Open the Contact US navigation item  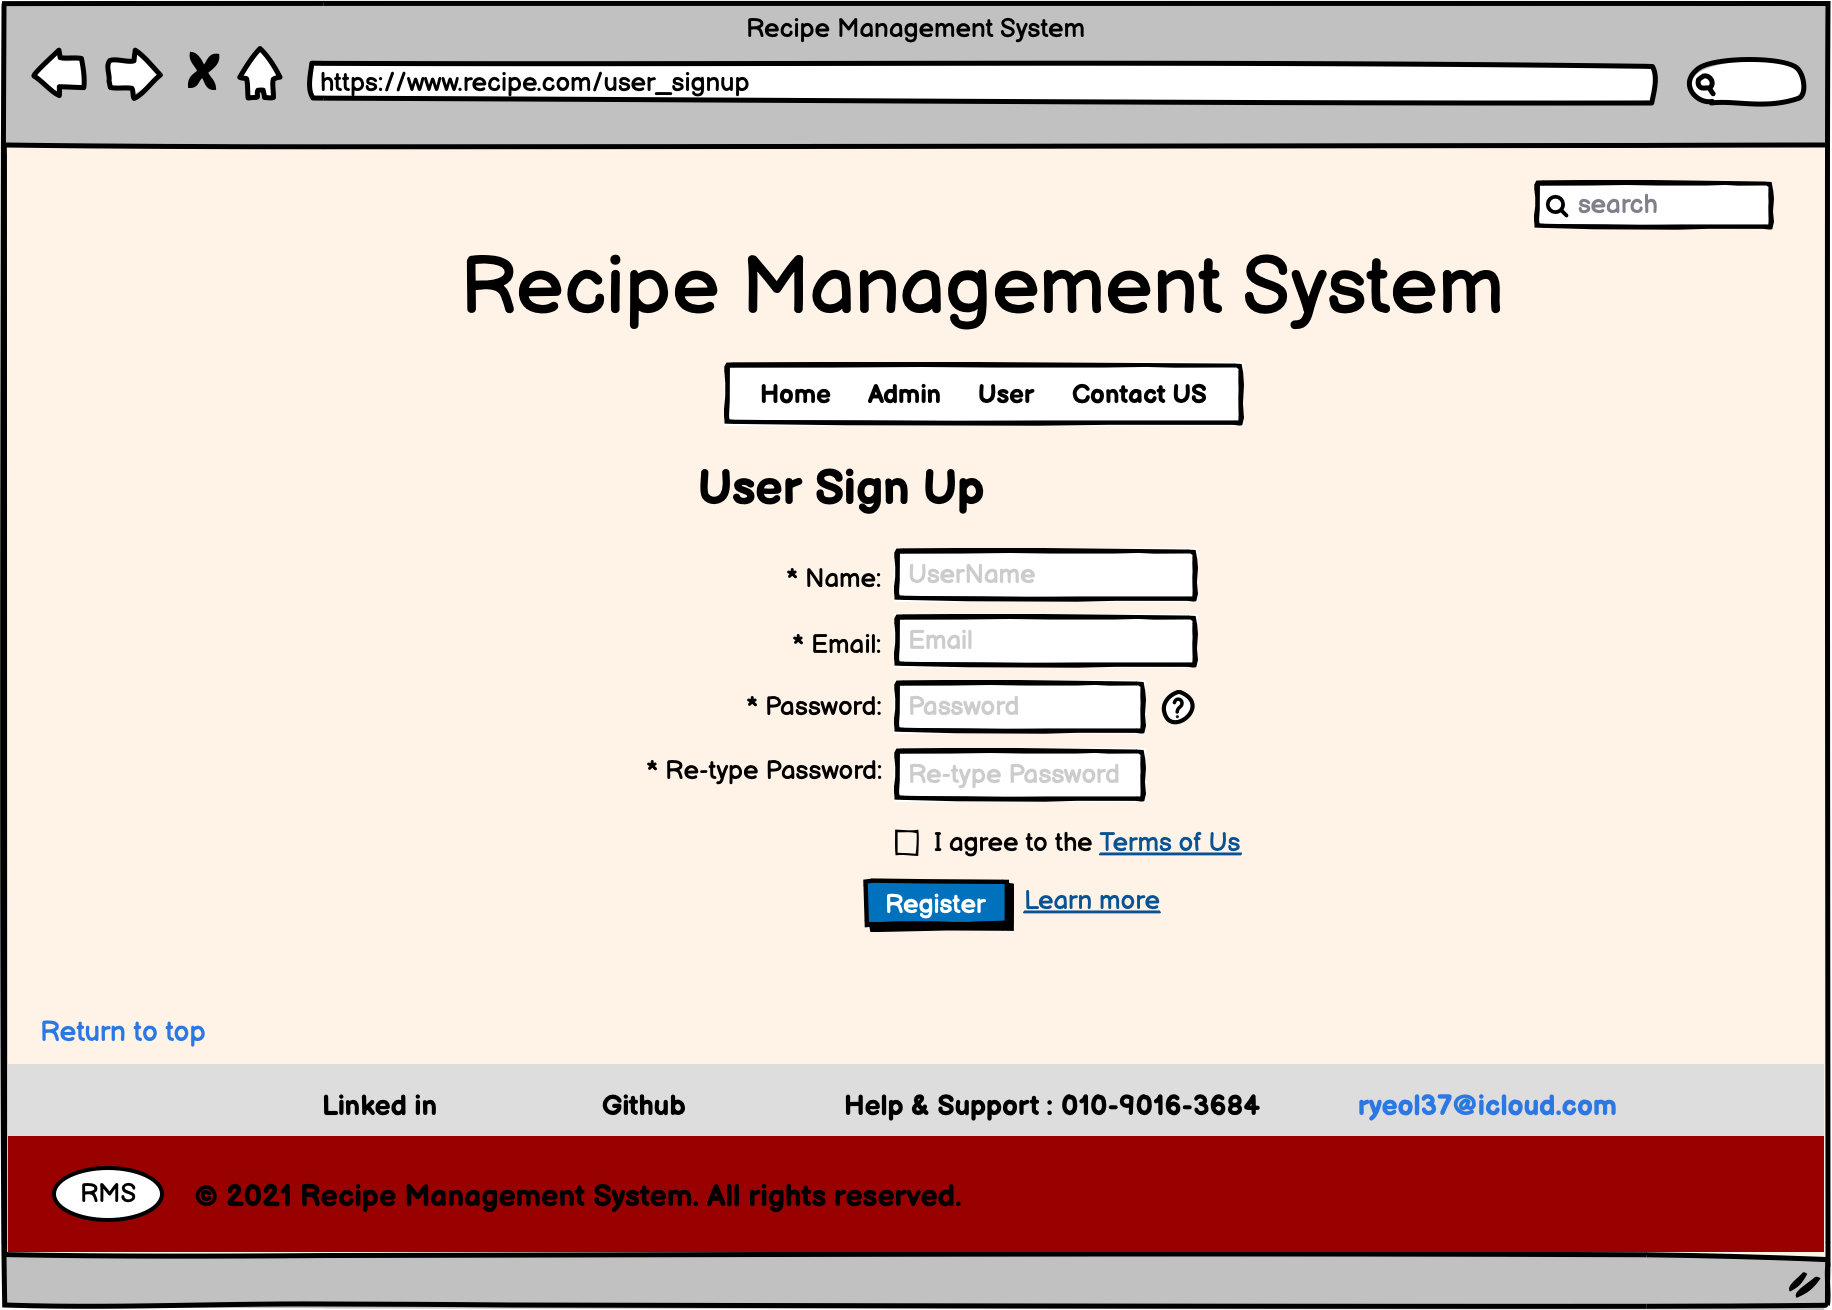1139,394
